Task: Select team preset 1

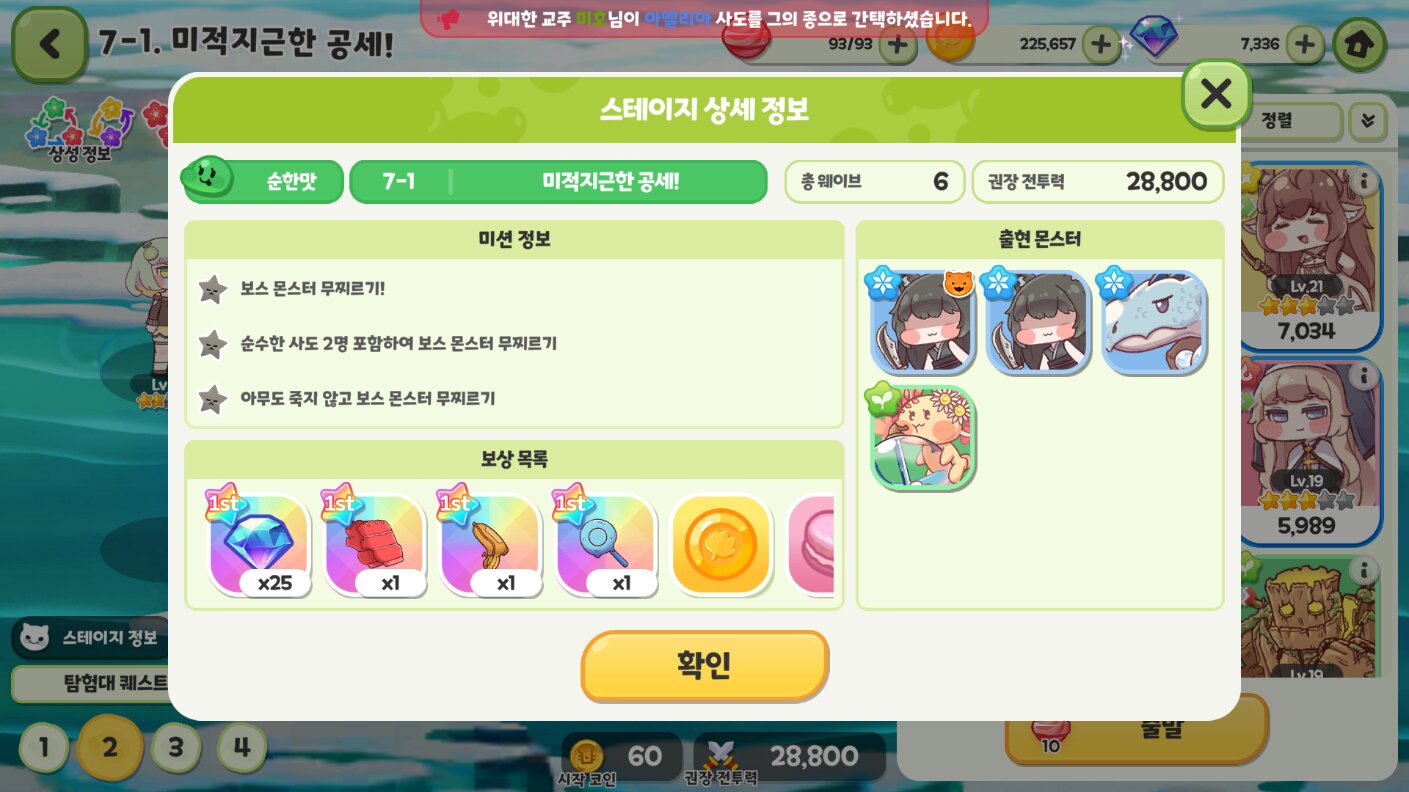Action: coord(43,747)
